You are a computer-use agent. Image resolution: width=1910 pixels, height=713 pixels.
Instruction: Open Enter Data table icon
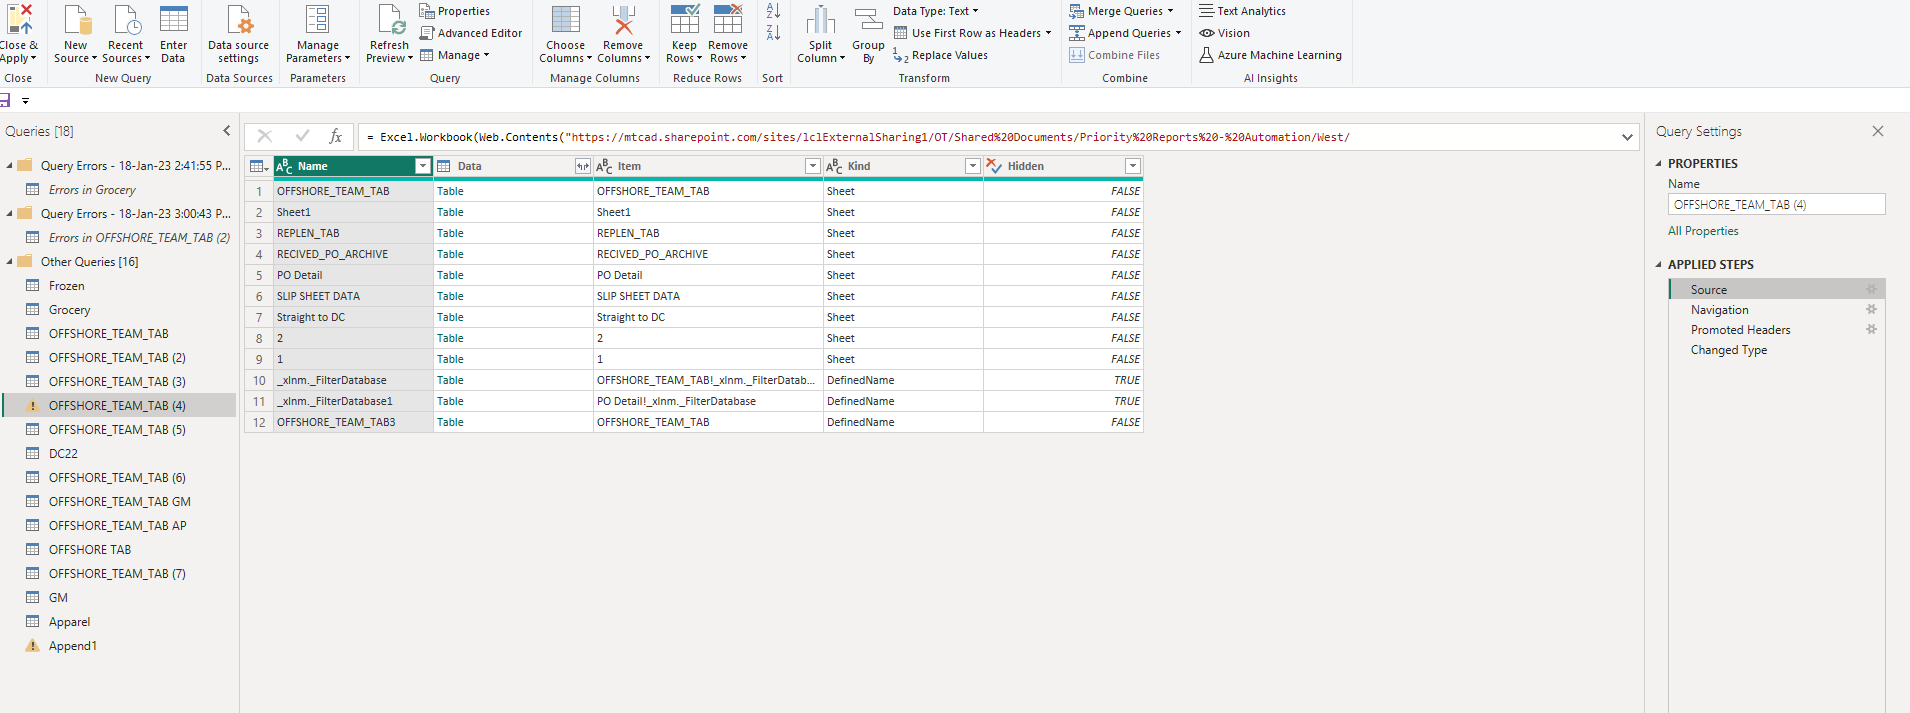pyautogui.click(x=173, y=20)
